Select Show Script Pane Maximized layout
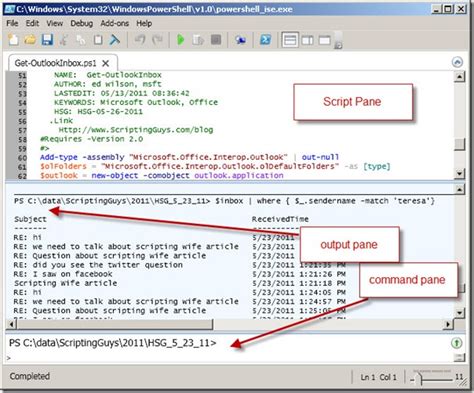Image resolution: width=474 pixels, height=393 pixels. point(324,40)
